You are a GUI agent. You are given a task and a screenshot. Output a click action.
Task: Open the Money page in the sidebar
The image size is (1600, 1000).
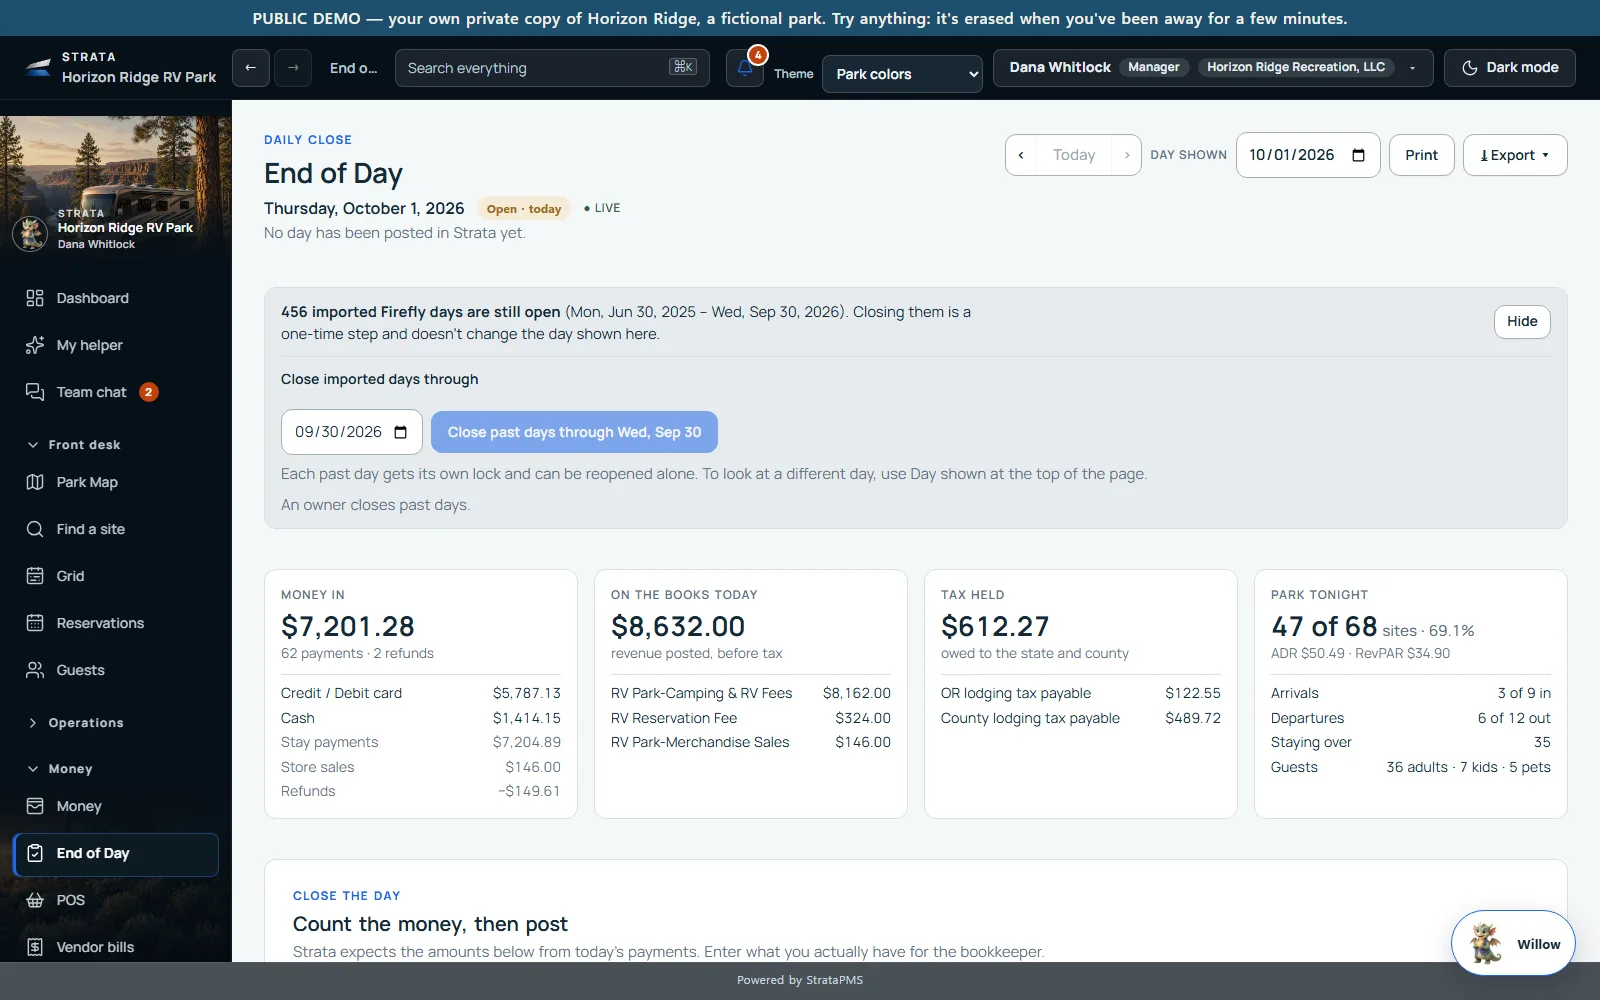point(116,806)
